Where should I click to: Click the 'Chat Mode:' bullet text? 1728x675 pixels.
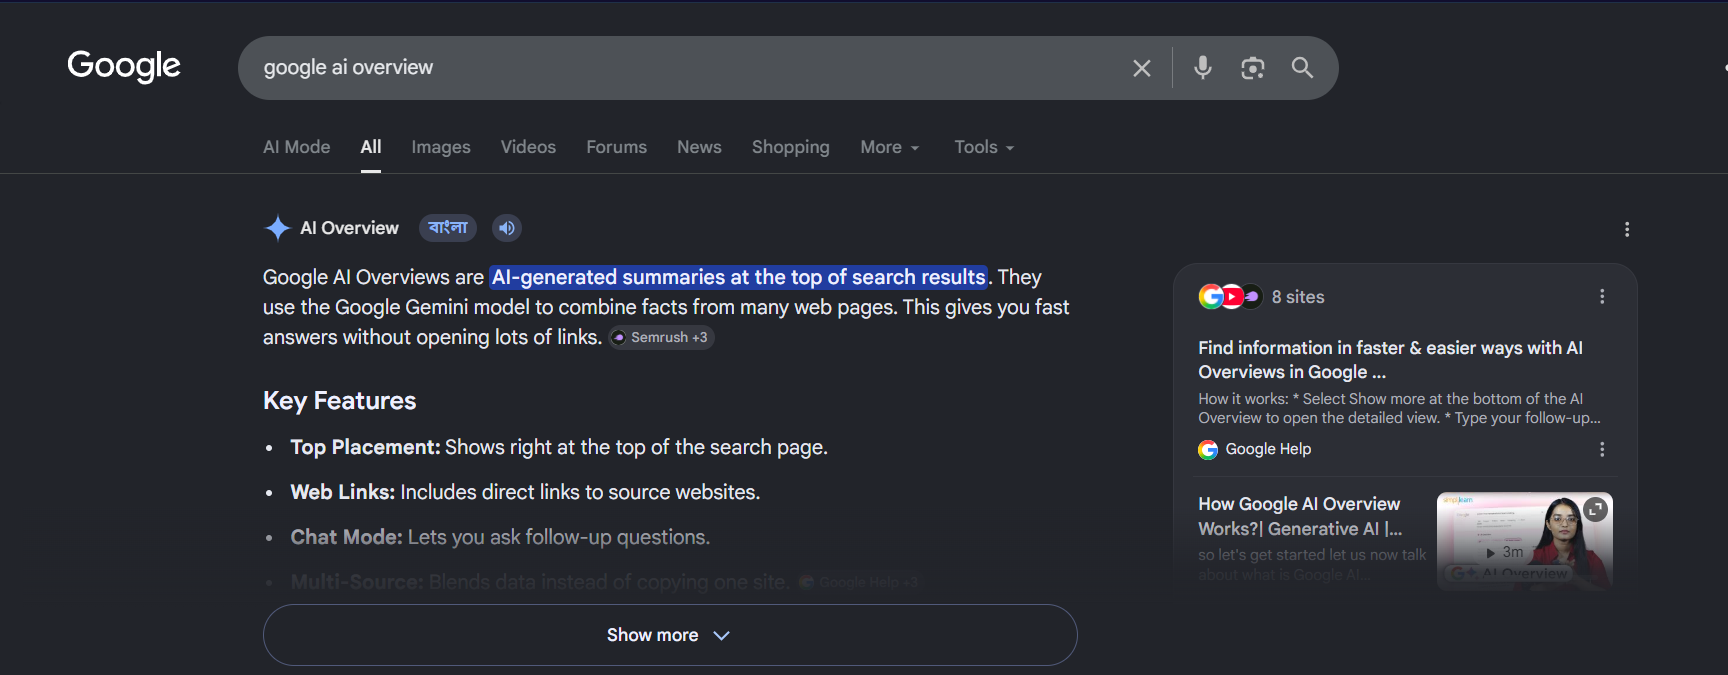[346, 537]
